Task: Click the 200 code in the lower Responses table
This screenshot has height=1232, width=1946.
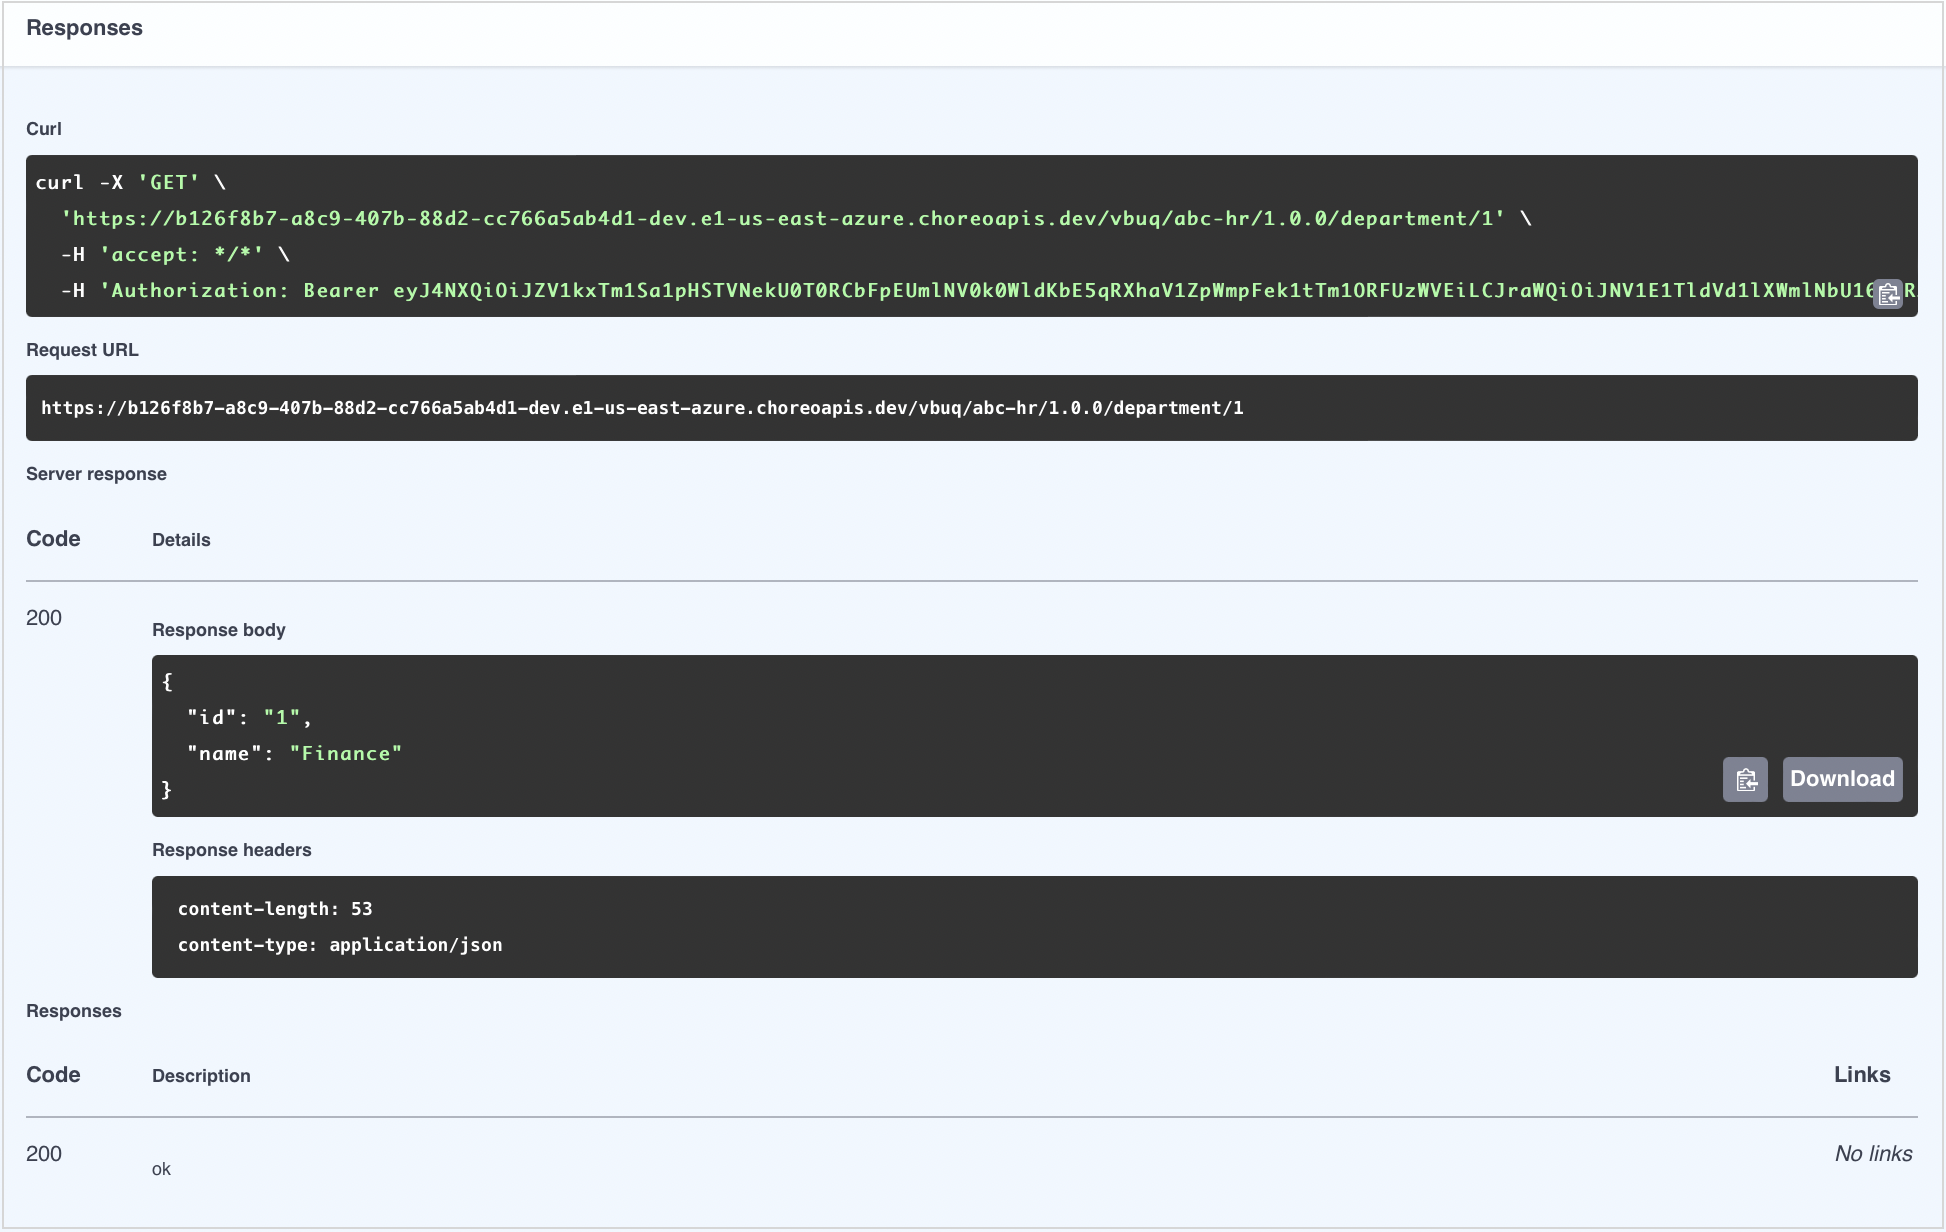Action: [x=44, y=1154]
